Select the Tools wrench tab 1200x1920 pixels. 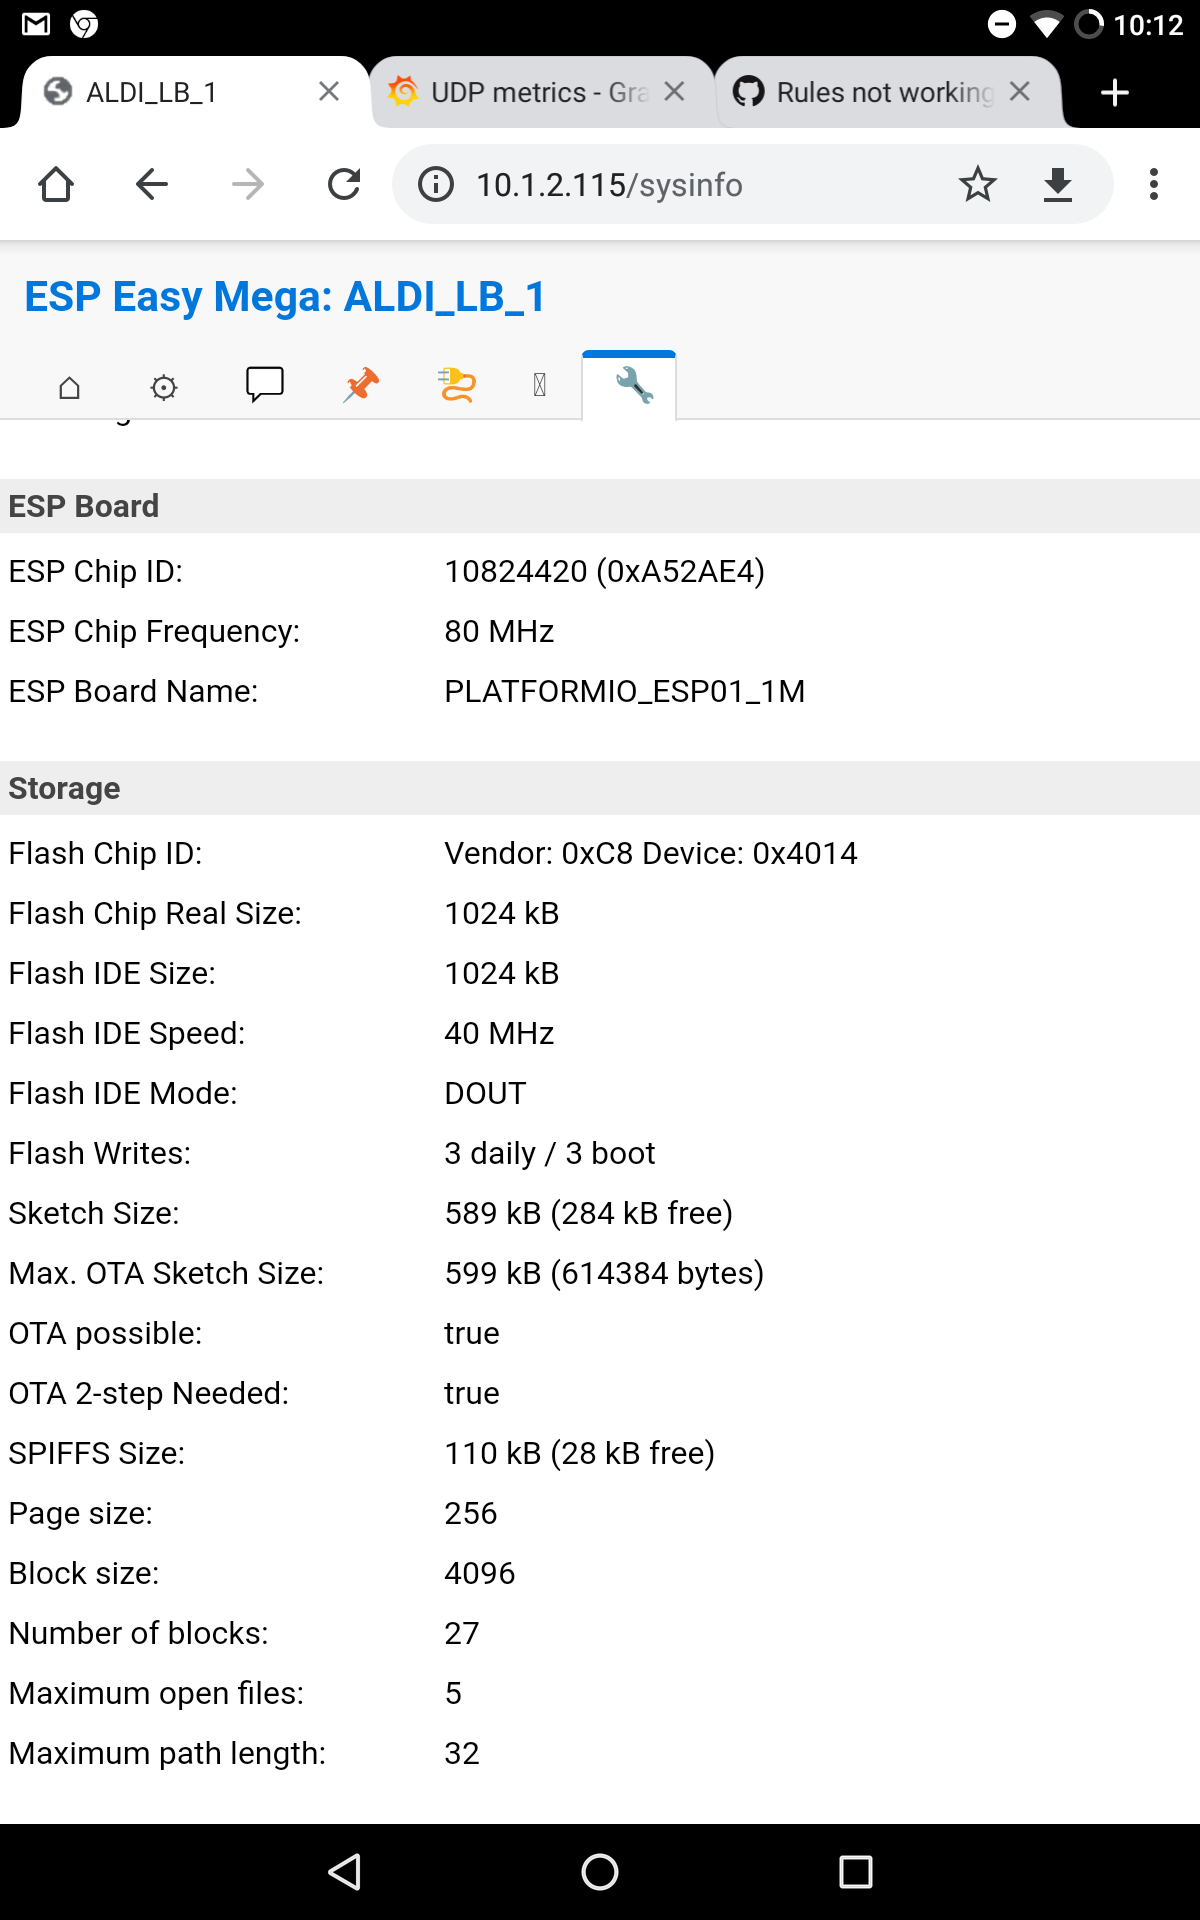pos(630,385)
